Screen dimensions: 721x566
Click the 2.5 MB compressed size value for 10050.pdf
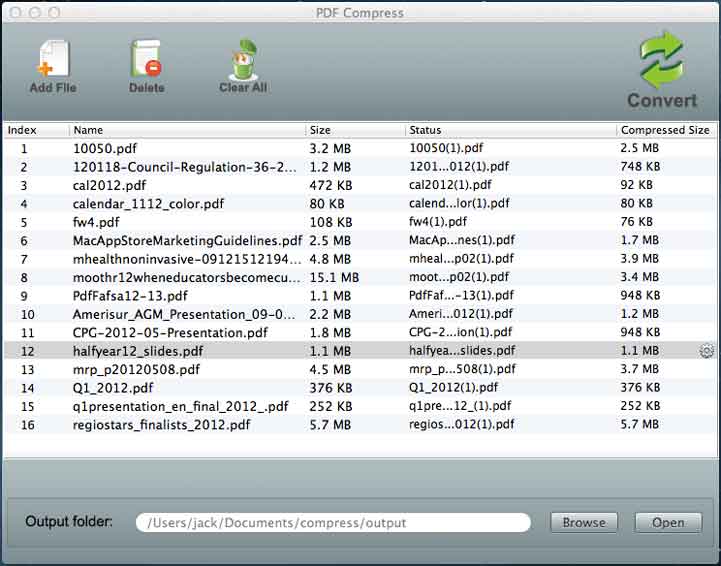pyautogui.click(x=640, y=148)
